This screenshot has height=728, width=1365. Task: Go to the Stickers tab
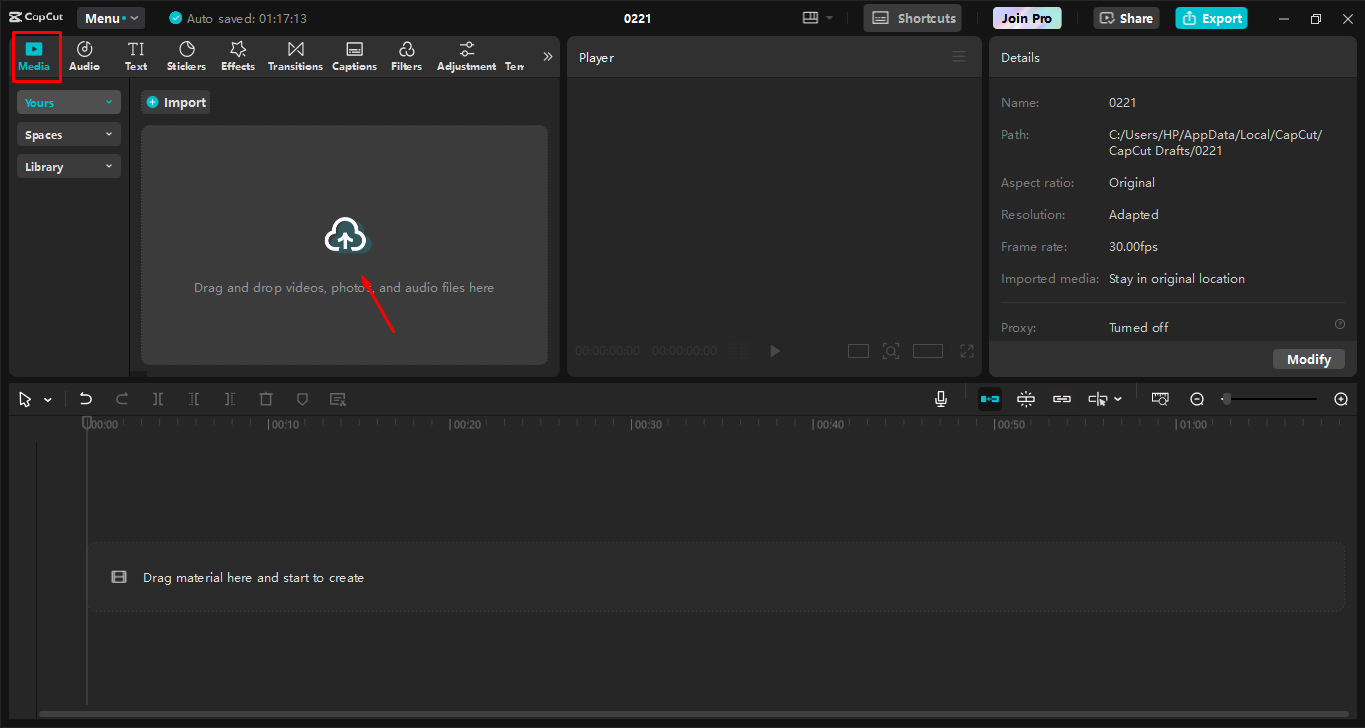click(x=186, y=57)
